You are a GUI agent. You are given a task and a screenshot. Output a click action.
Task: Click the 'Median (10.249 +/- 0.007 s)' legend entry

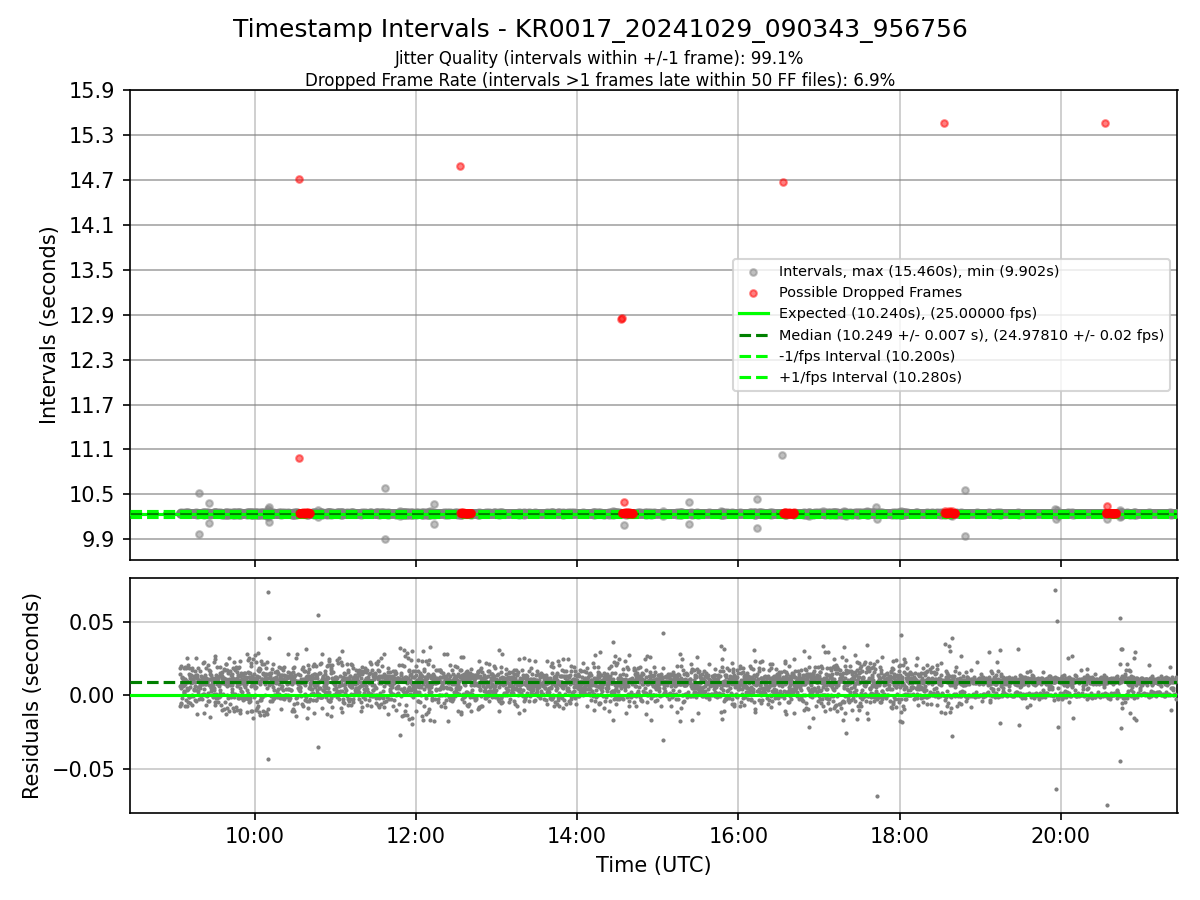point(971,335)
